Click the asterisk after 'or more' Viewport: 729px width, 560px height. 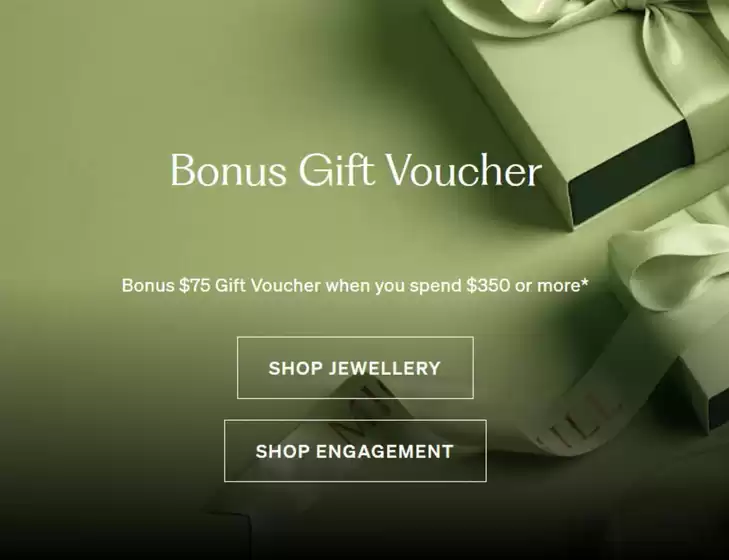pyautogui.click(x=584, y=282)
